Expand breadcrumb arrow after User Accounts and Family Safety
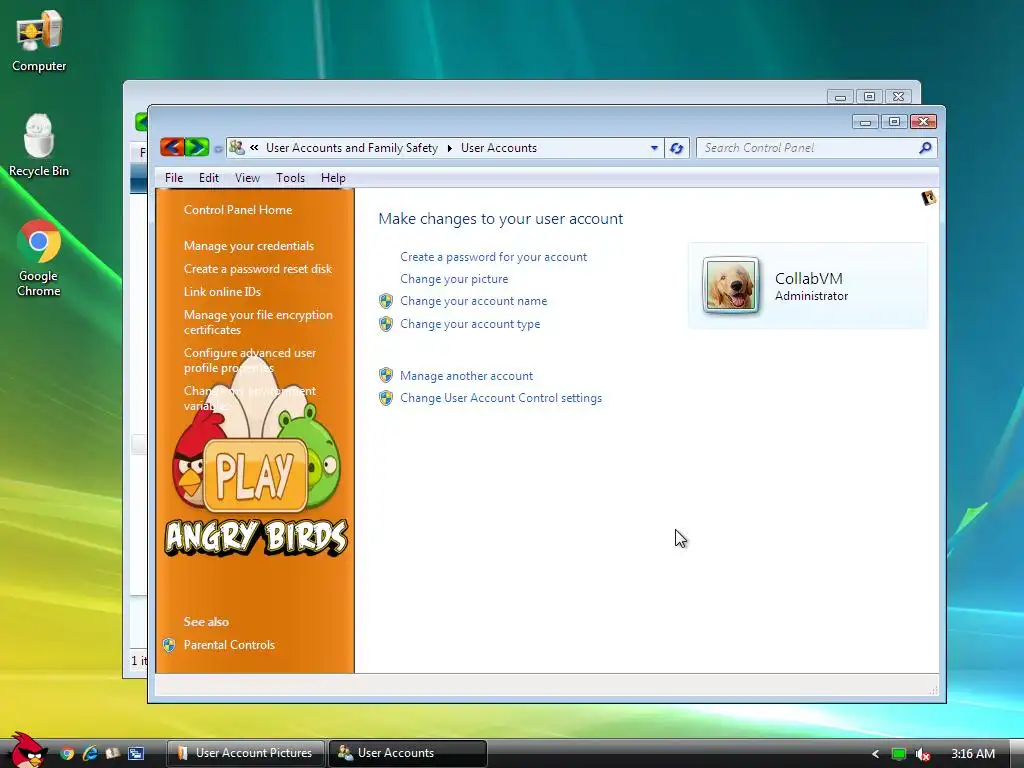The image size is (1024, 768). coord(449,148)
